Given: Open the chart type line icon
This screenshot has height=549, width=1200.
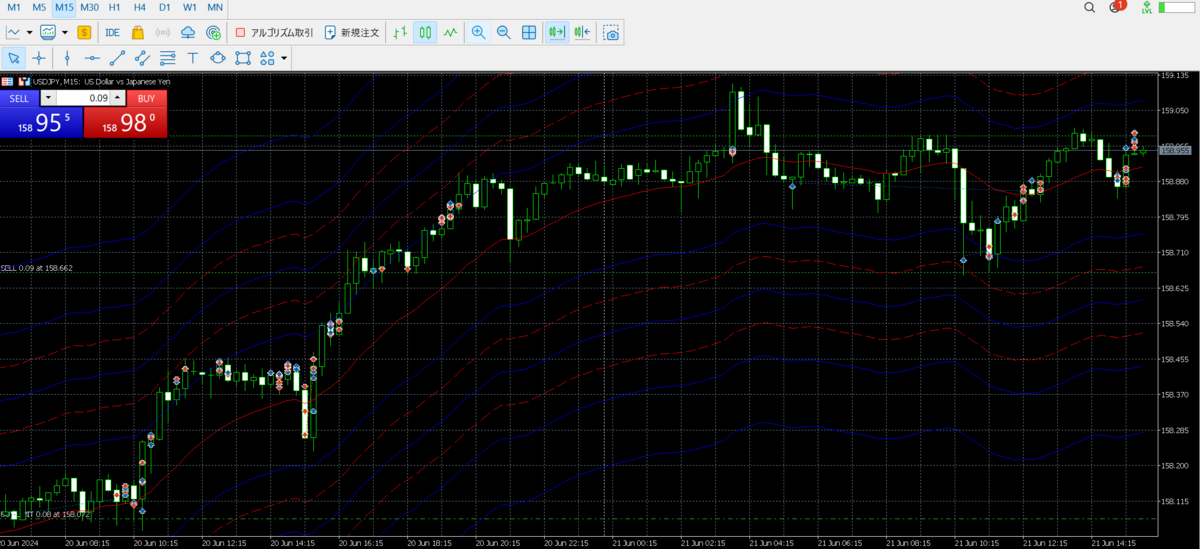Looking at the screenshot, I should tap(14, 32).
